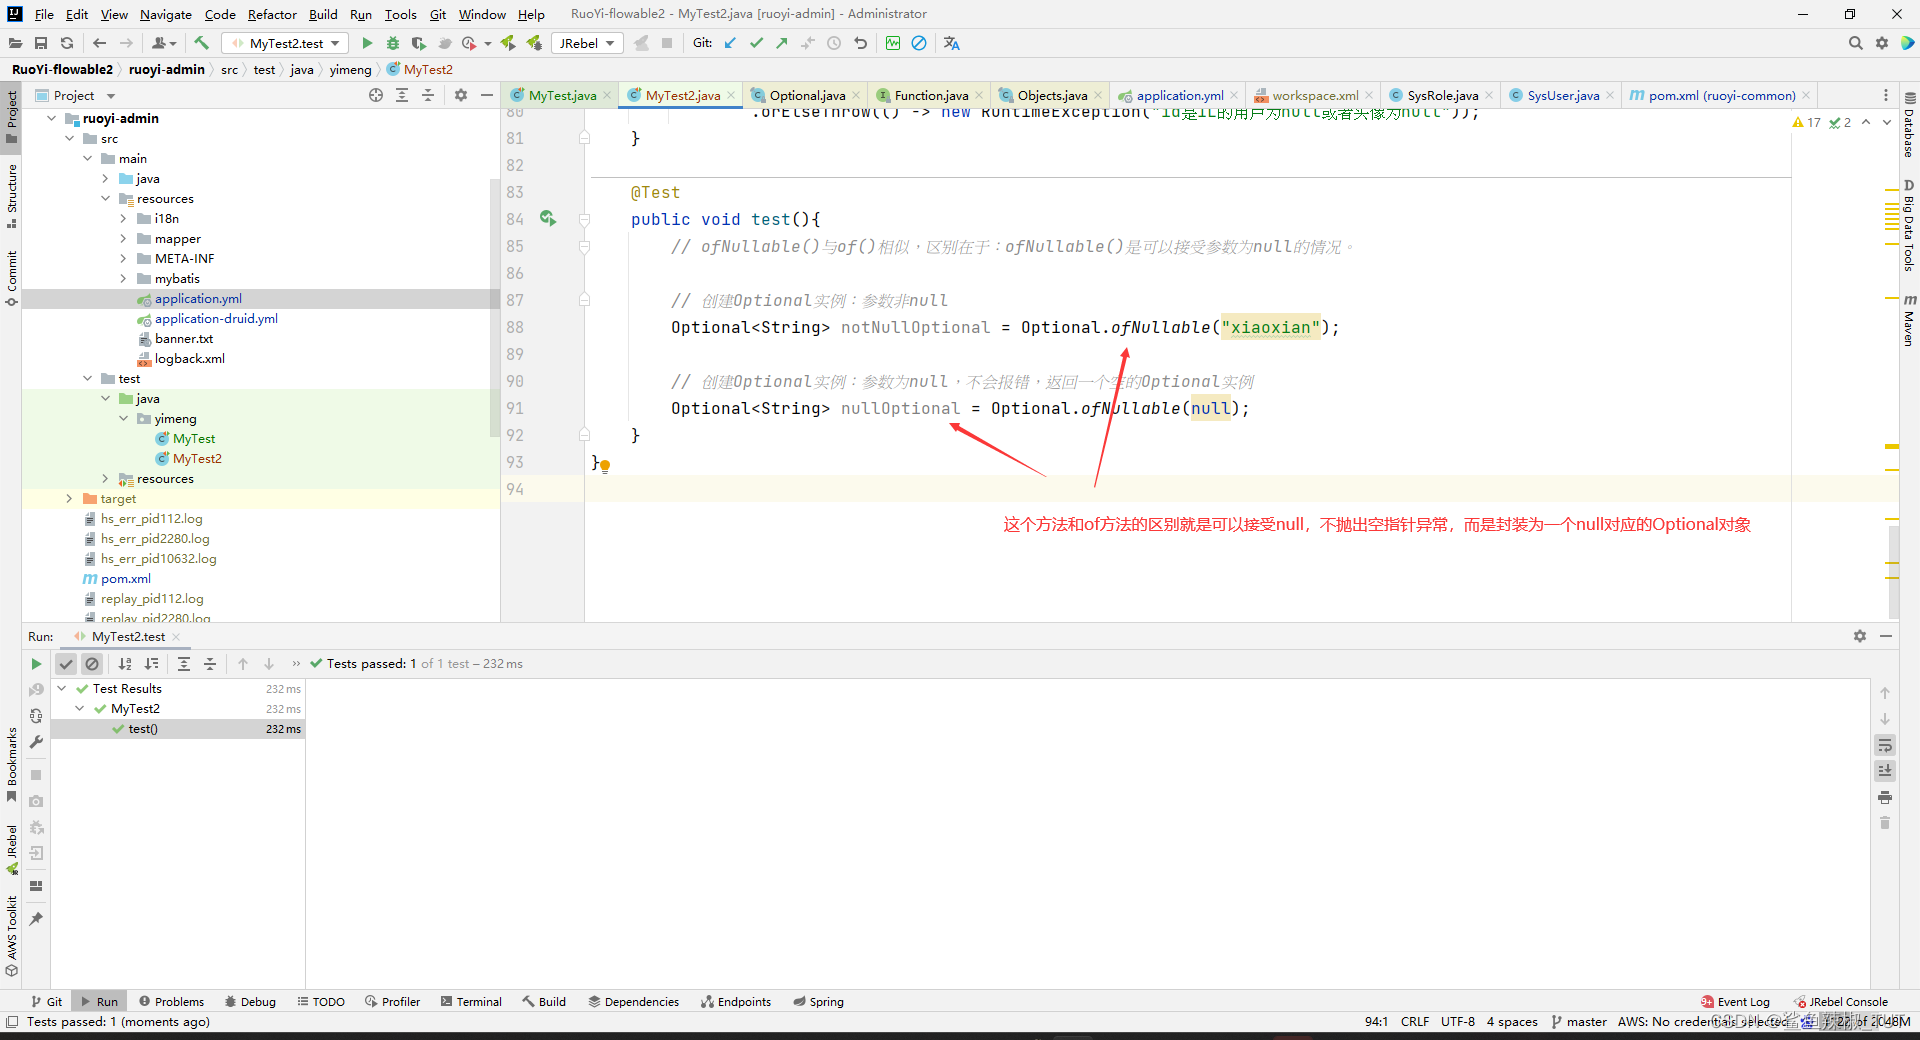
Task: Switch to the SysRole.java editor tab
Action: pos(1442,95)
